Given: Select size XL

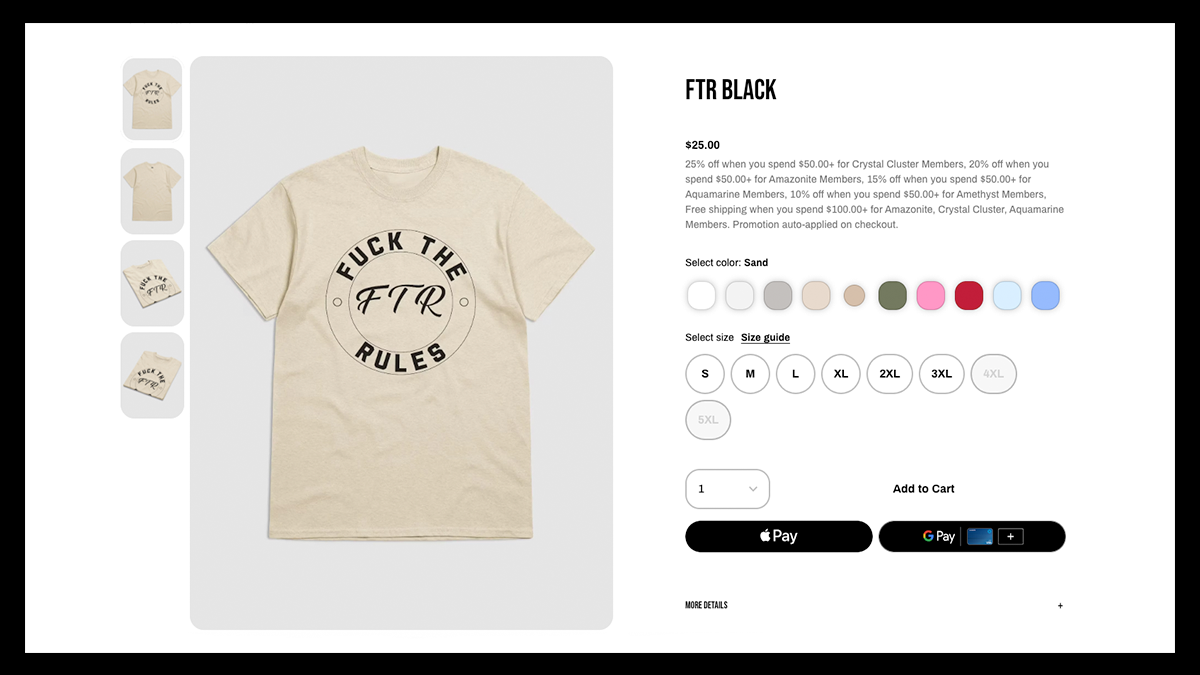Looking at the screenshot, I should (x=841, y=374).
